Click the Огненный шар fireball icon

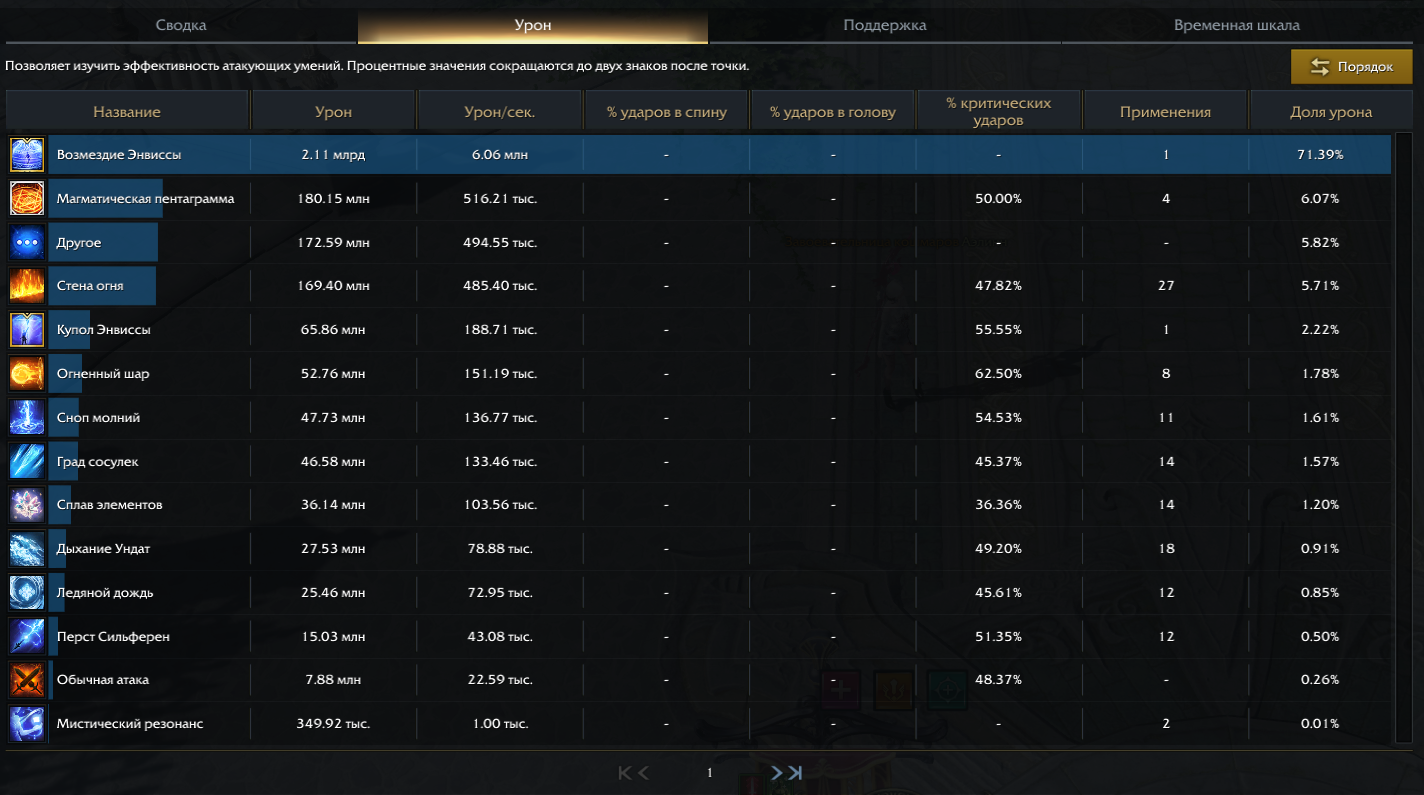click(25, 372)
